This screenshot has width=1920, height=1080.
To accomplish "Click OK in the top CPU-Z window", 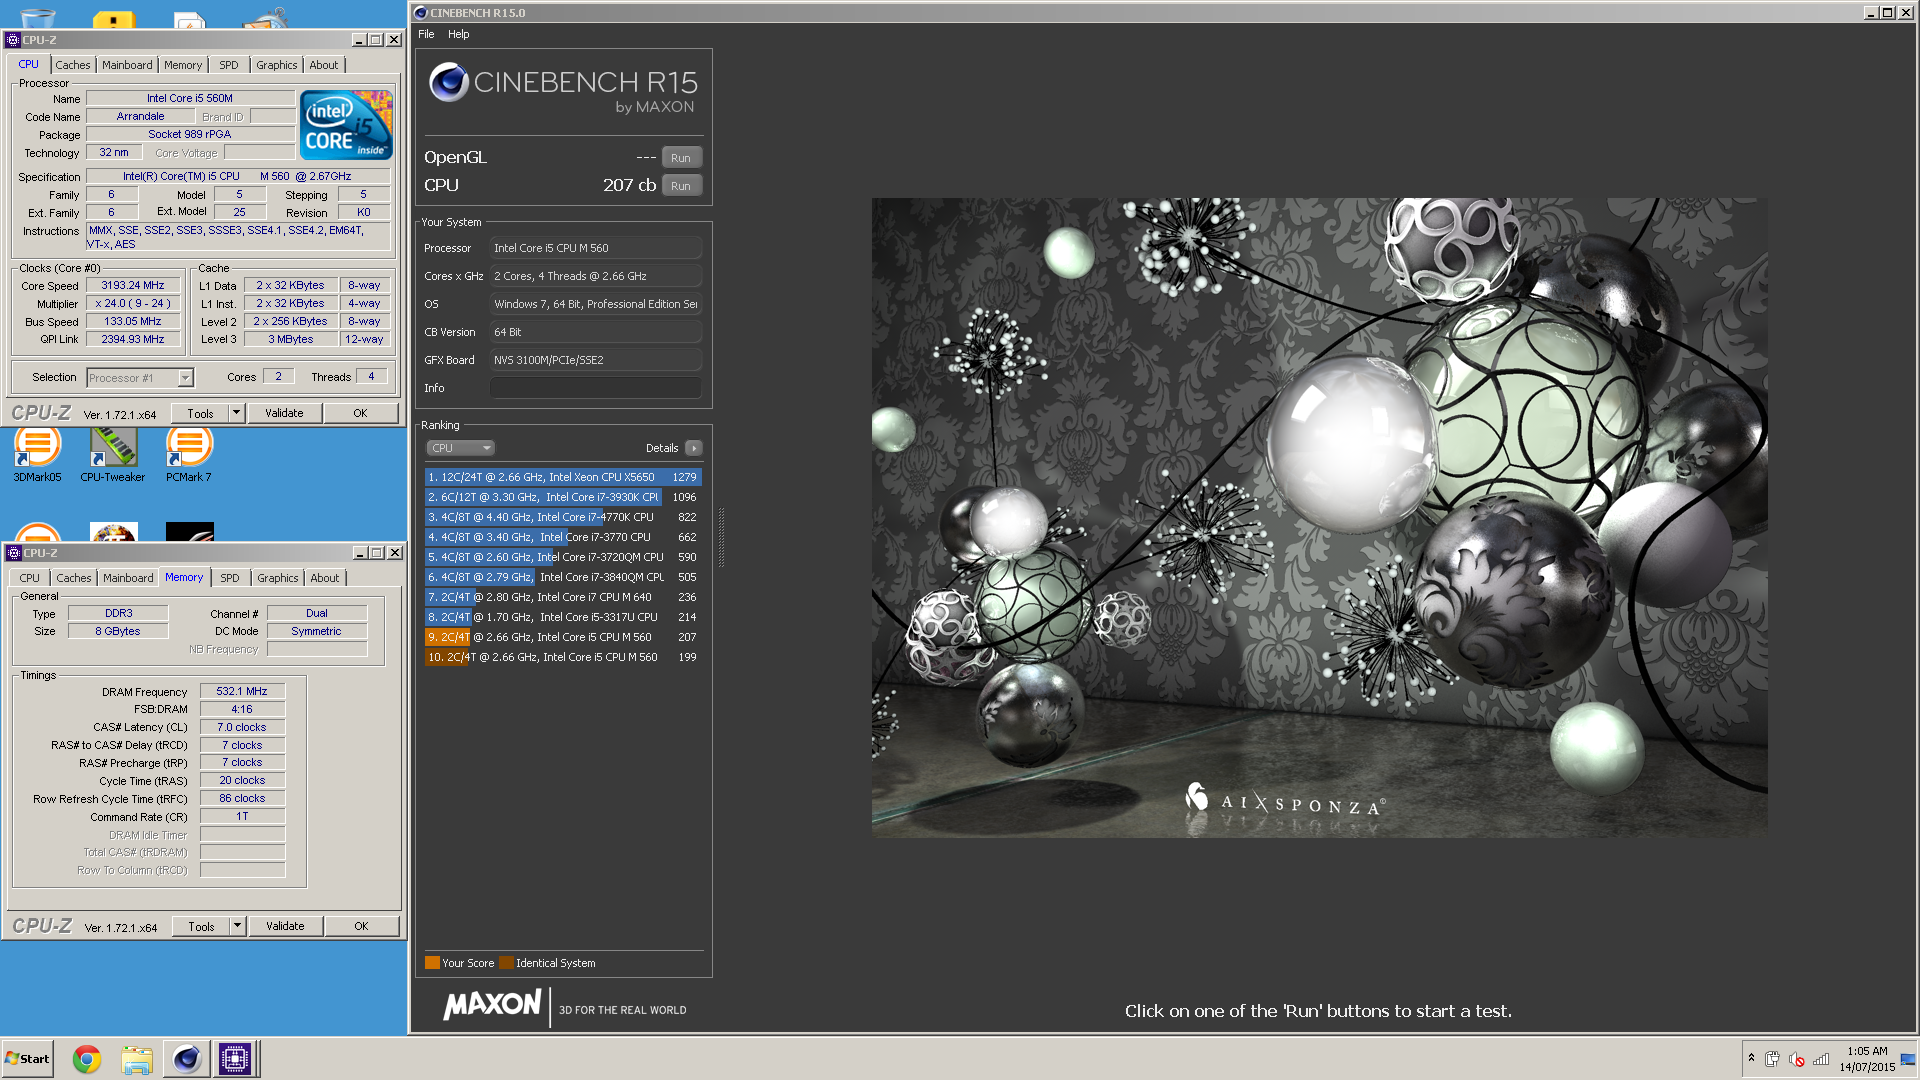I will [360, 413].
